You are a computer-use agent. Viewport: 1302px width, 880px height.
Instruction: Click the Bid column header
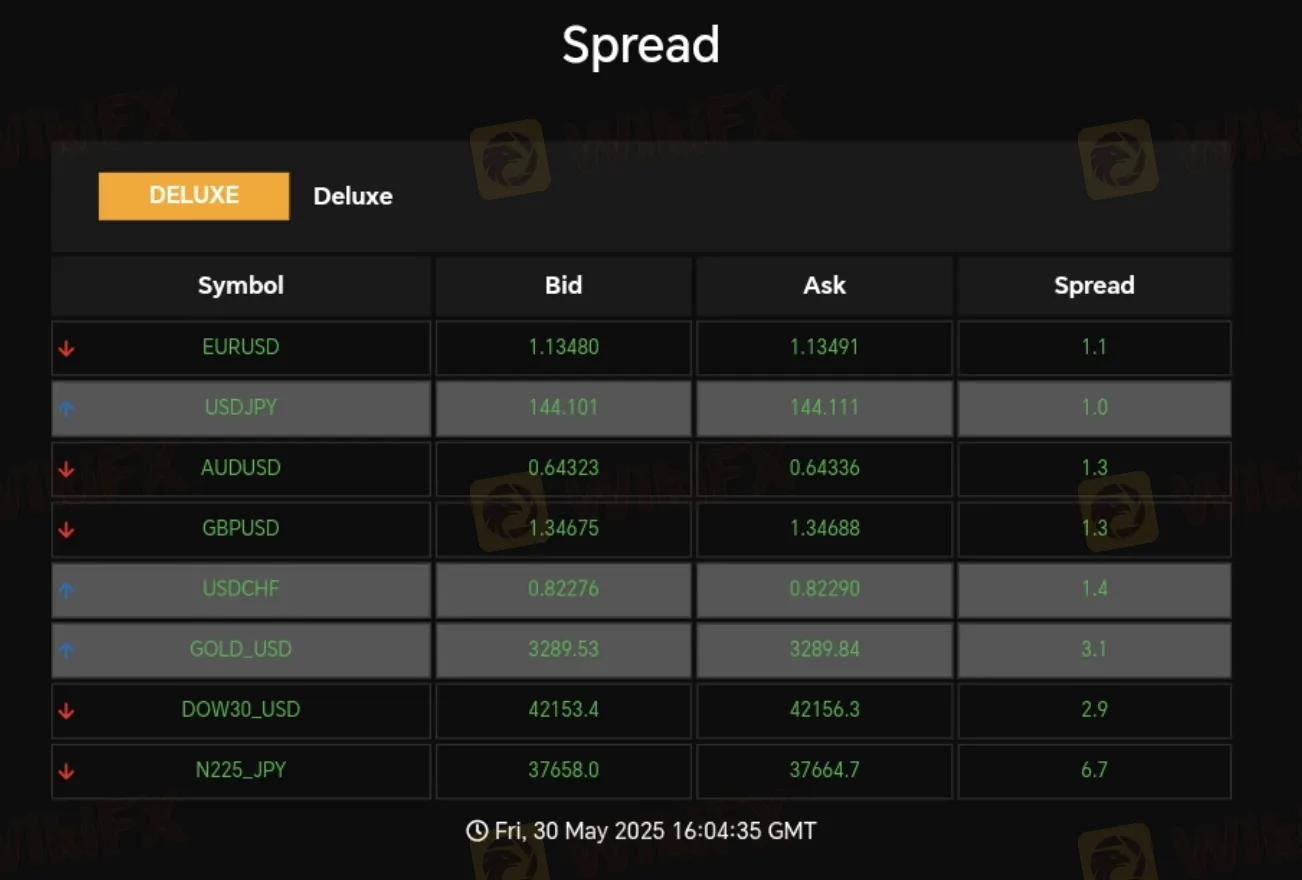point(563,286)
